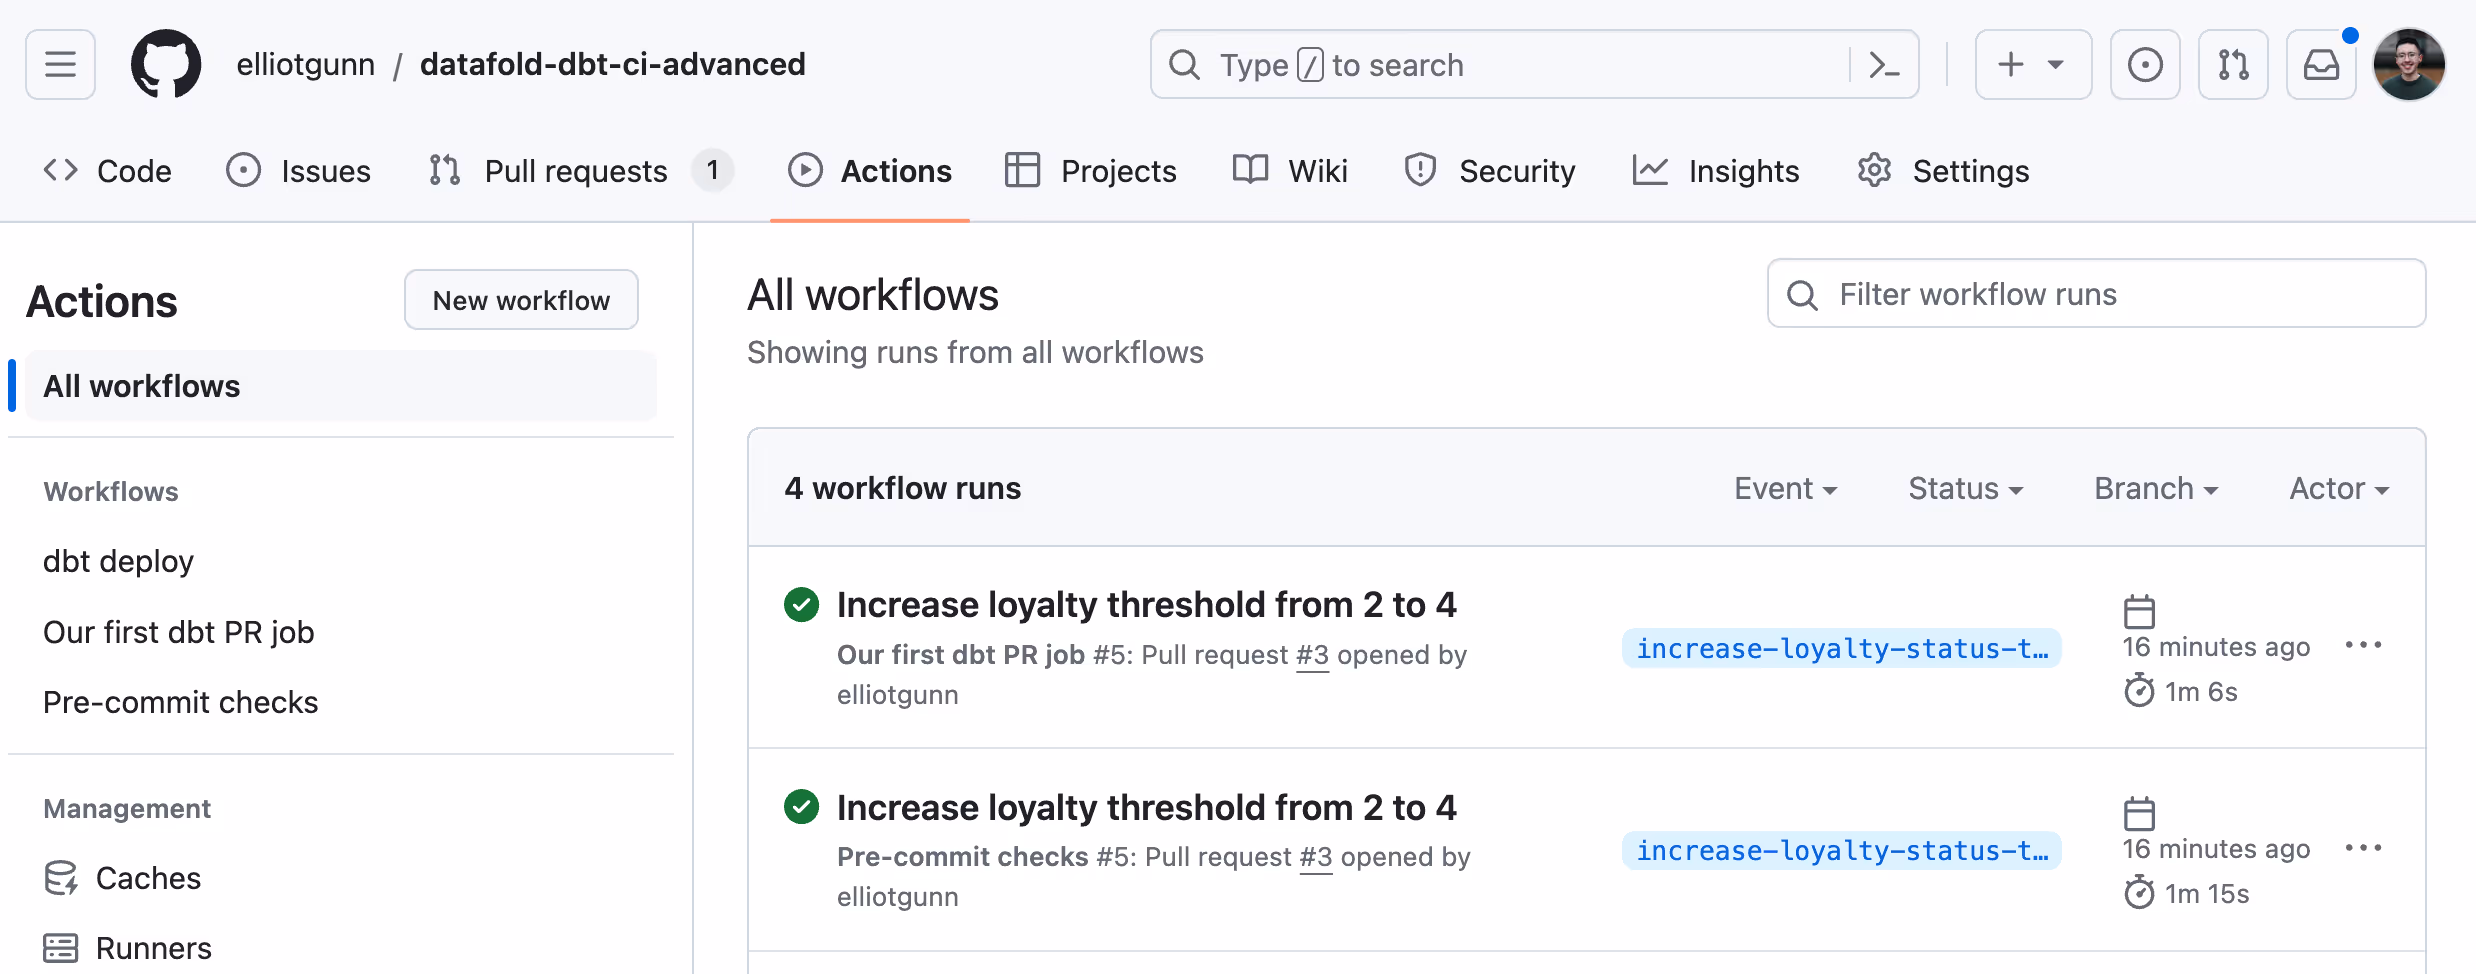The image size is (2476, 974).
Task: Click stopwatch icon next to 1m 15s
Action: (x=2139, y=892)
